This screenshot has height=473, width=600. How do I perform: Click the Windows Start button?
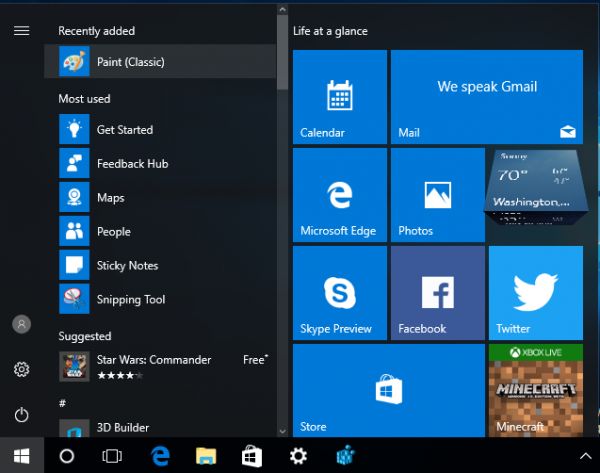click(x=22, y=456)
